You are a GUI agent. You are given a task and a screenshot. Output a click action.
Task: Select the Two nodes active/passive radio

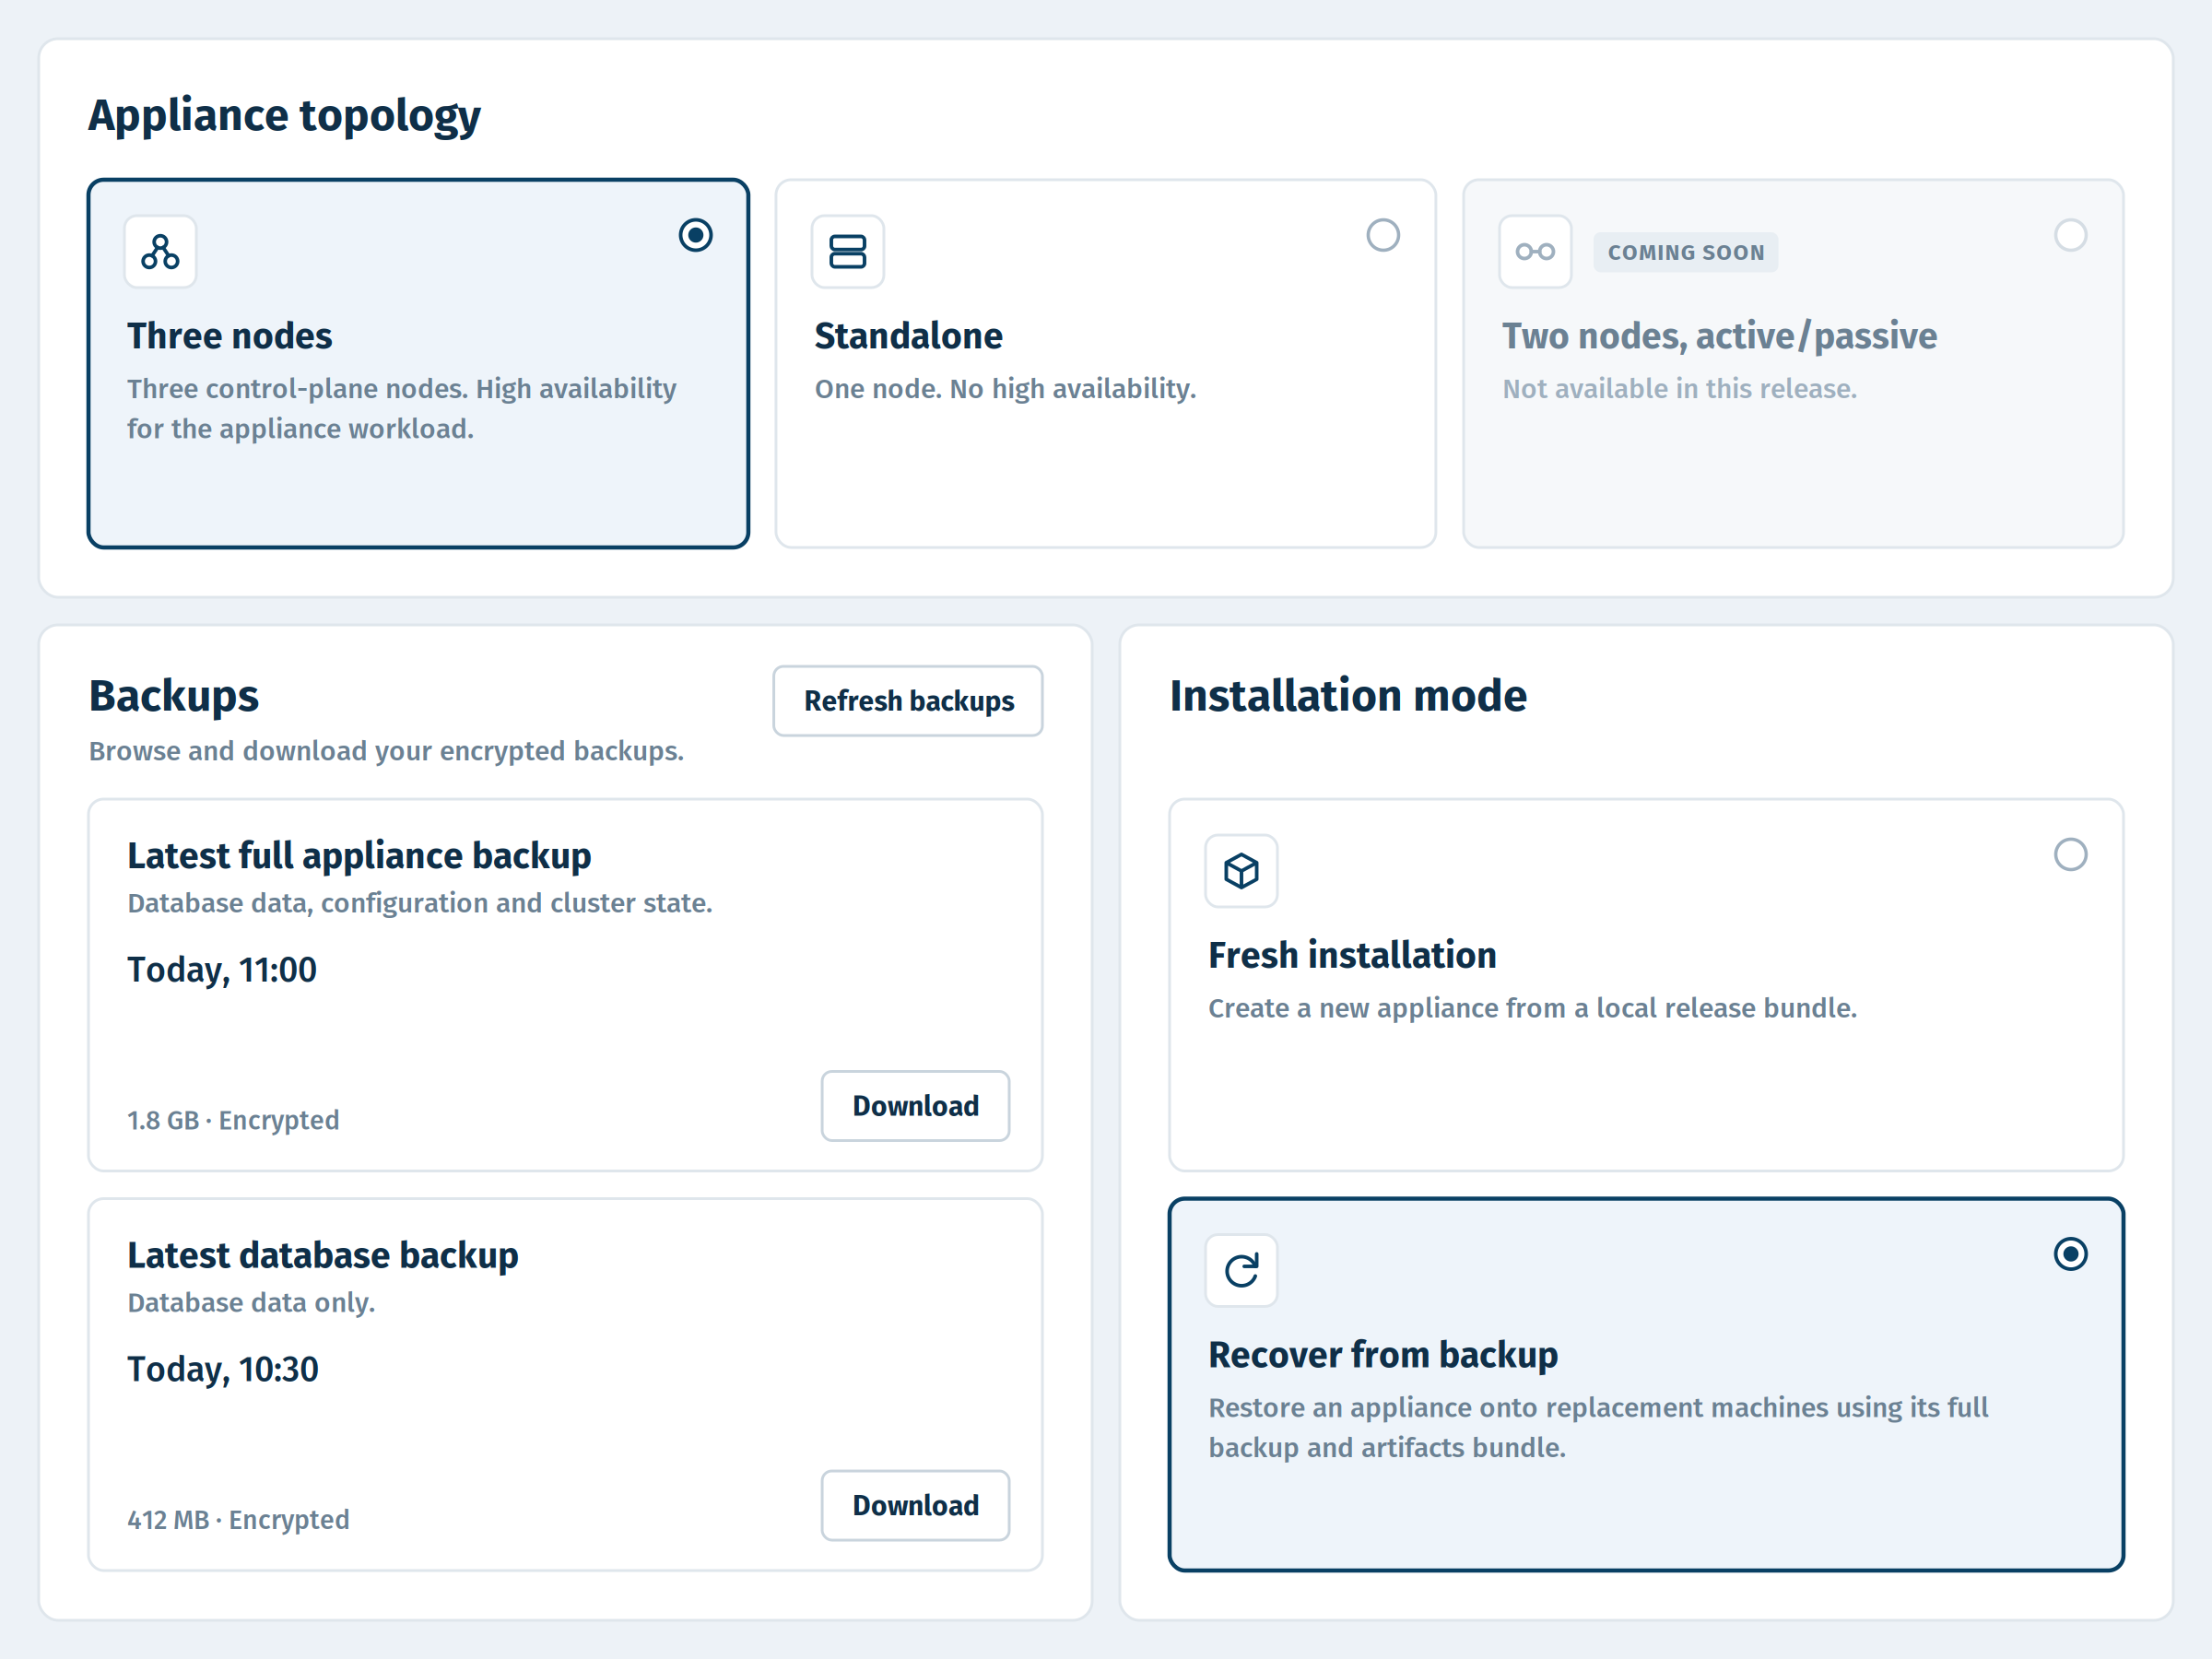[2071, 235]
